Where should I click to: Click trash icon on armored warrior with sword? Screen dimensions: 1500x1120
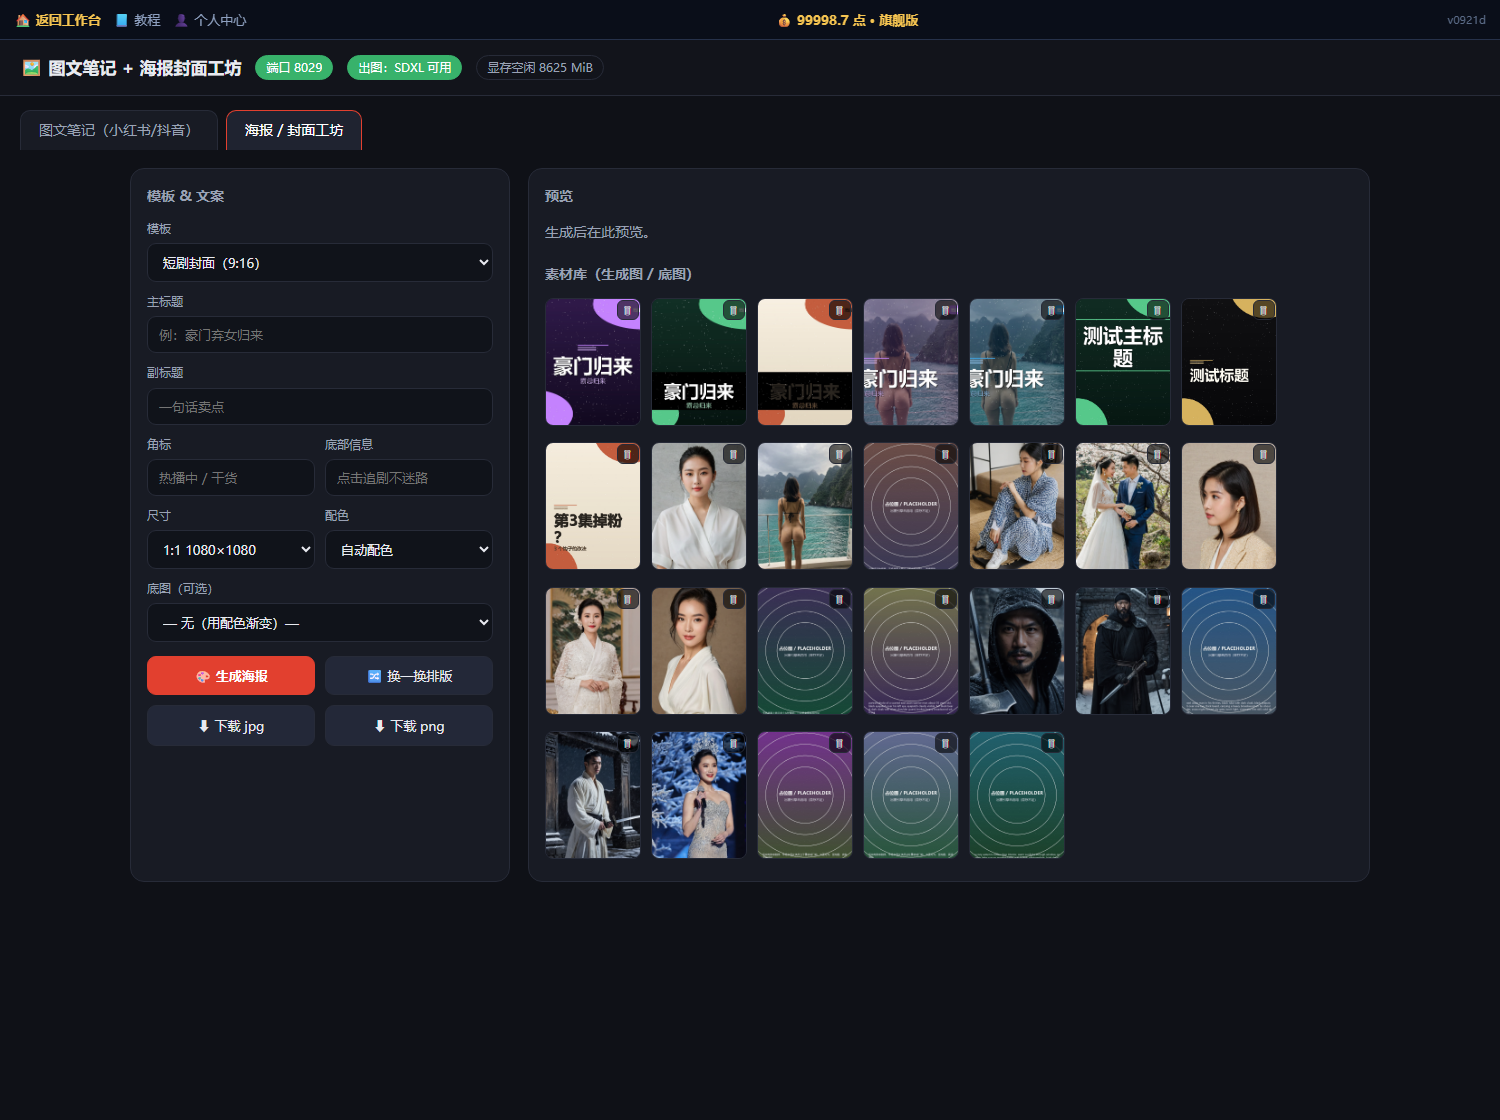1157,600
